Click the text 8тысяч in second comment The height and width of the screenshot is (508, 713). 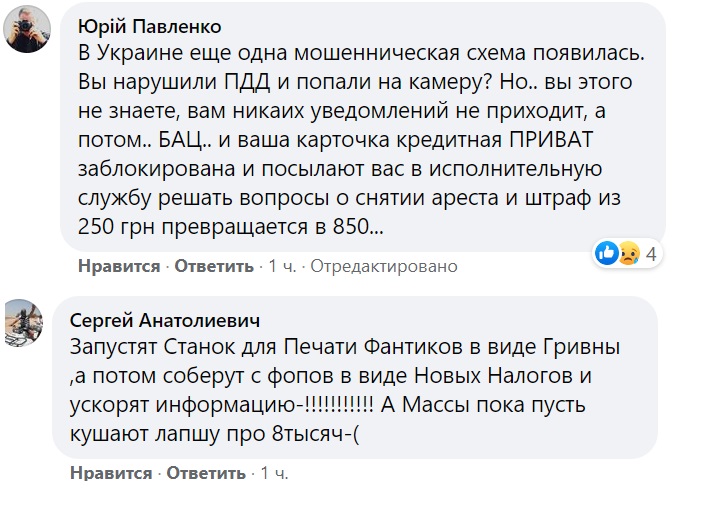(307, 433)
